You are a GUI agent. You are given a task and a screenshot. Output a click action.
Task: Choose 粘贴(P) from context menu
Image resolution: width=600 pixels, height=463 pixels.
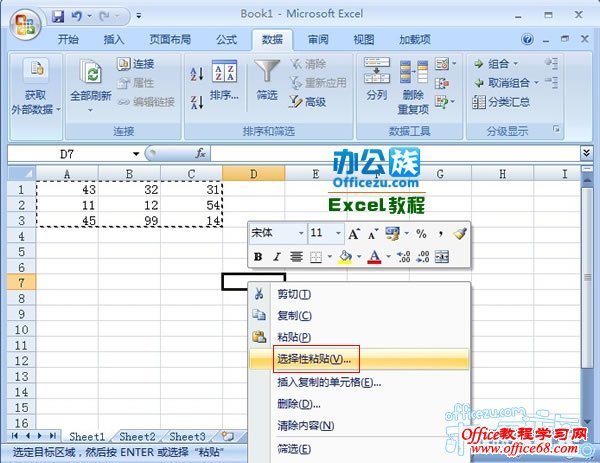tap(359, 337)
